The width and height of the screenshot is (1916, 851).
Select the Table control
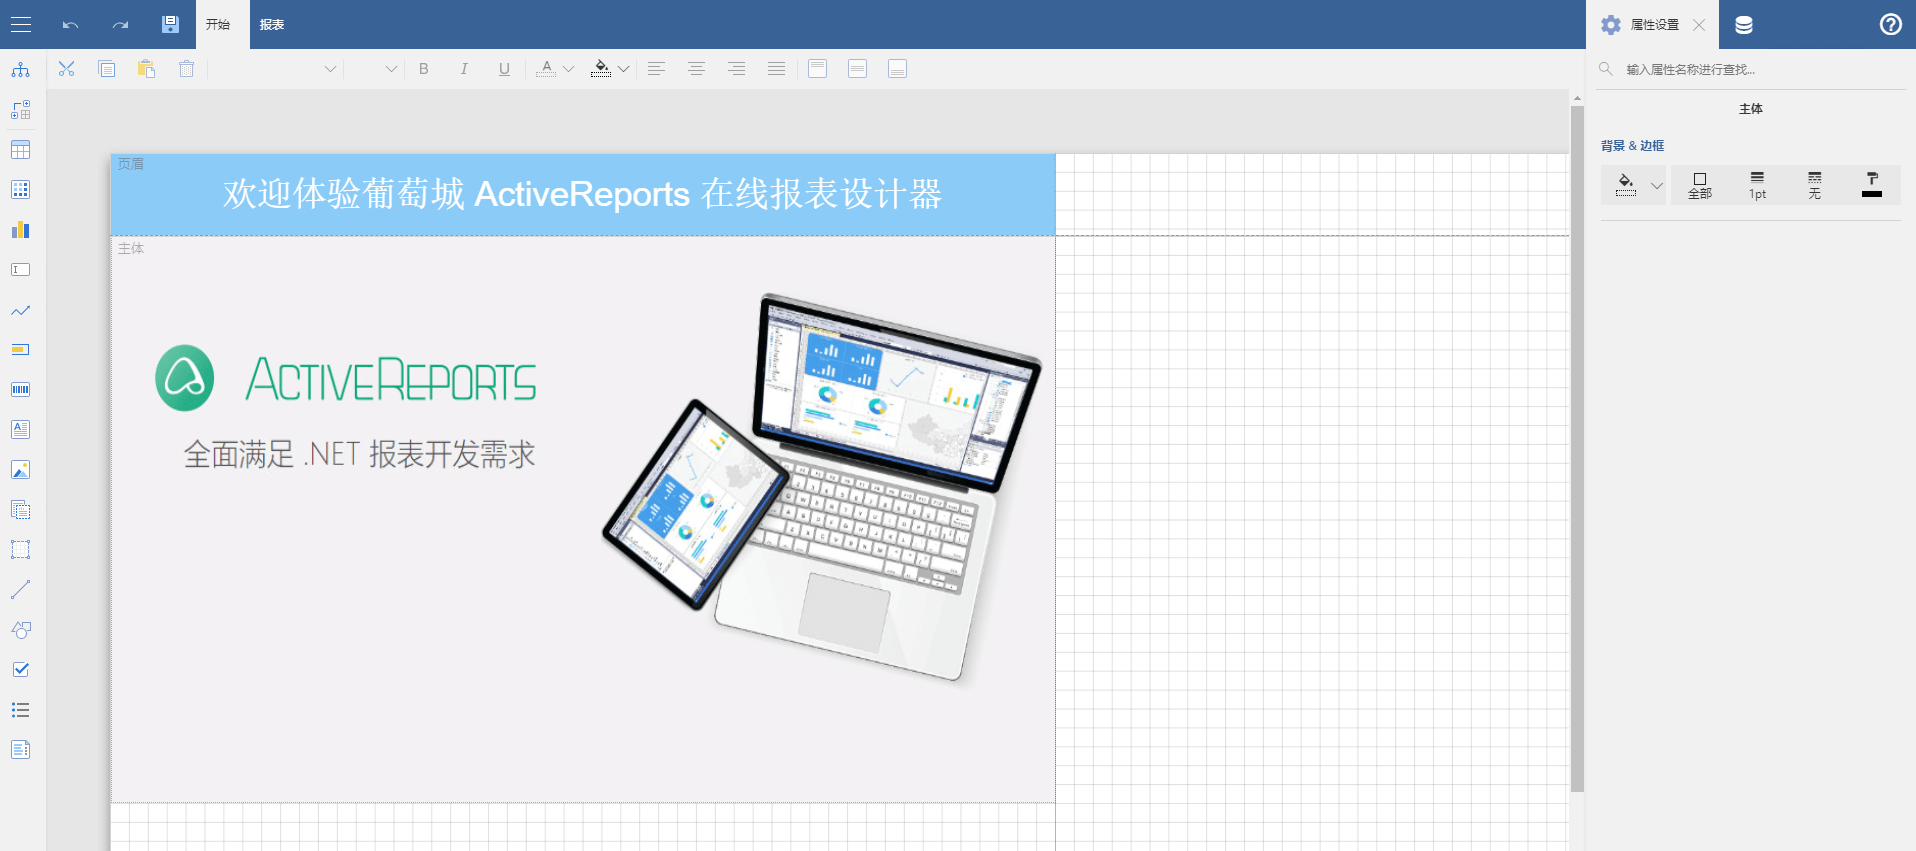(20, 150)
